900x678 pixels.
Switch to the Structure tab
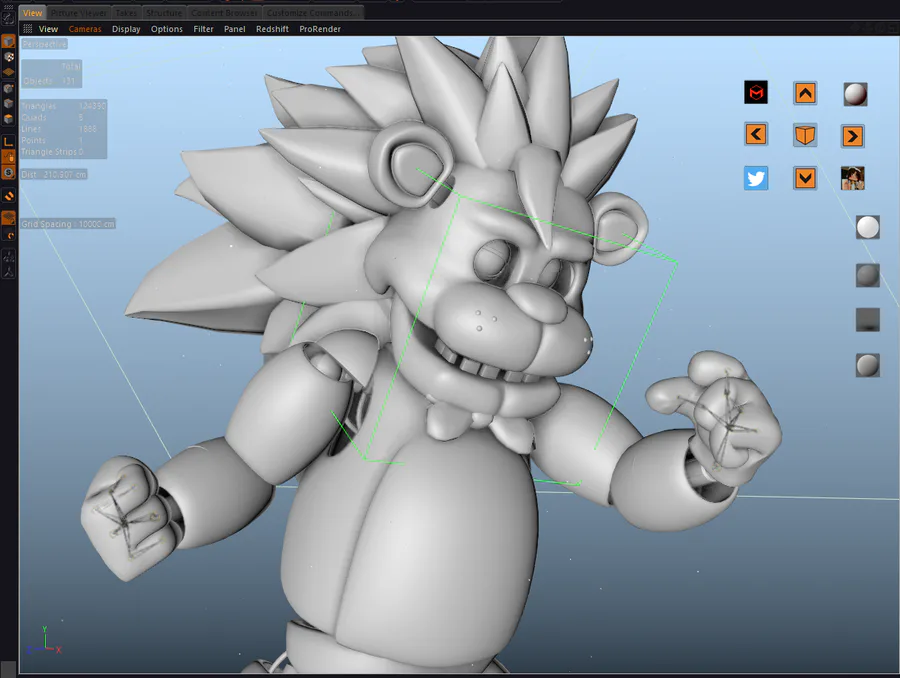click(164, 13)
